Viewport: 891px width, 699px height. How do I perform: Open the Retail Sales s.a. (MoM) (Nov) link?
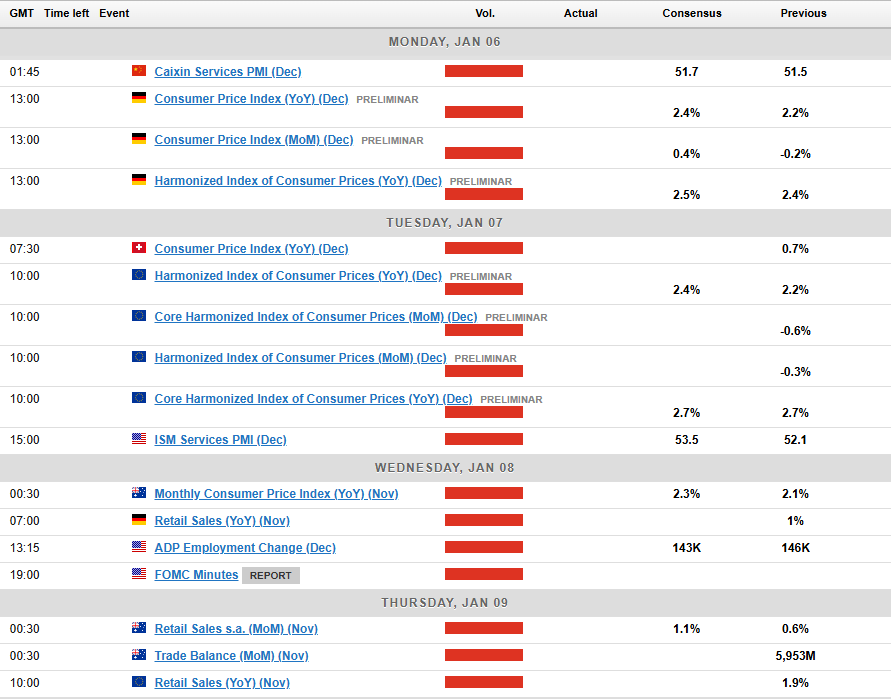coord(236,629)
